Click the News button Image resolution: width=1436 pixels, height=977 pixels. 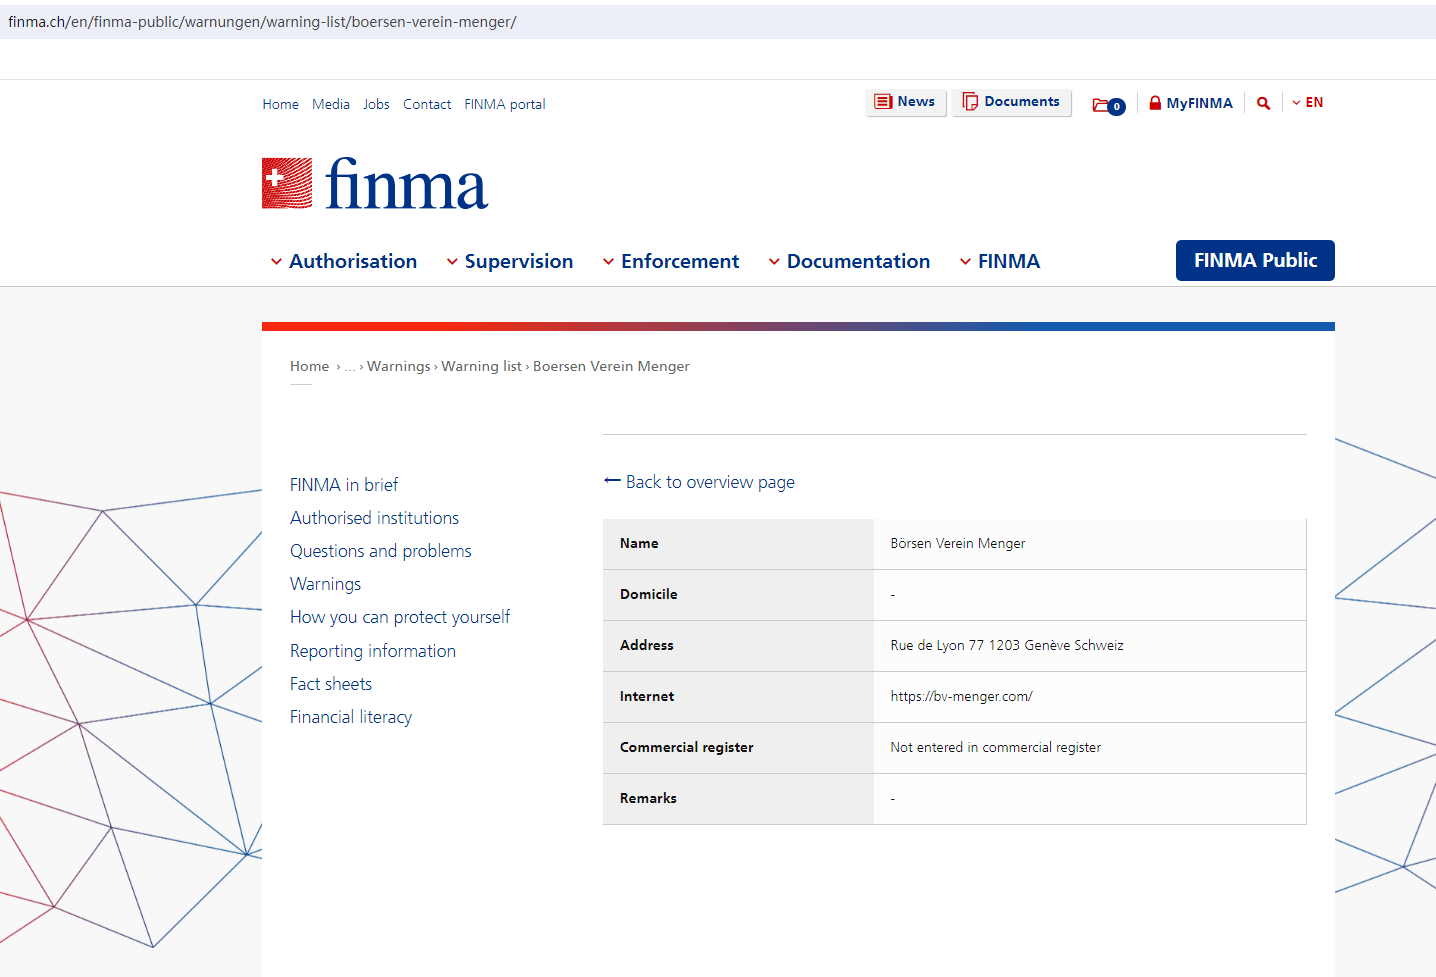click(x=905, y=102)
